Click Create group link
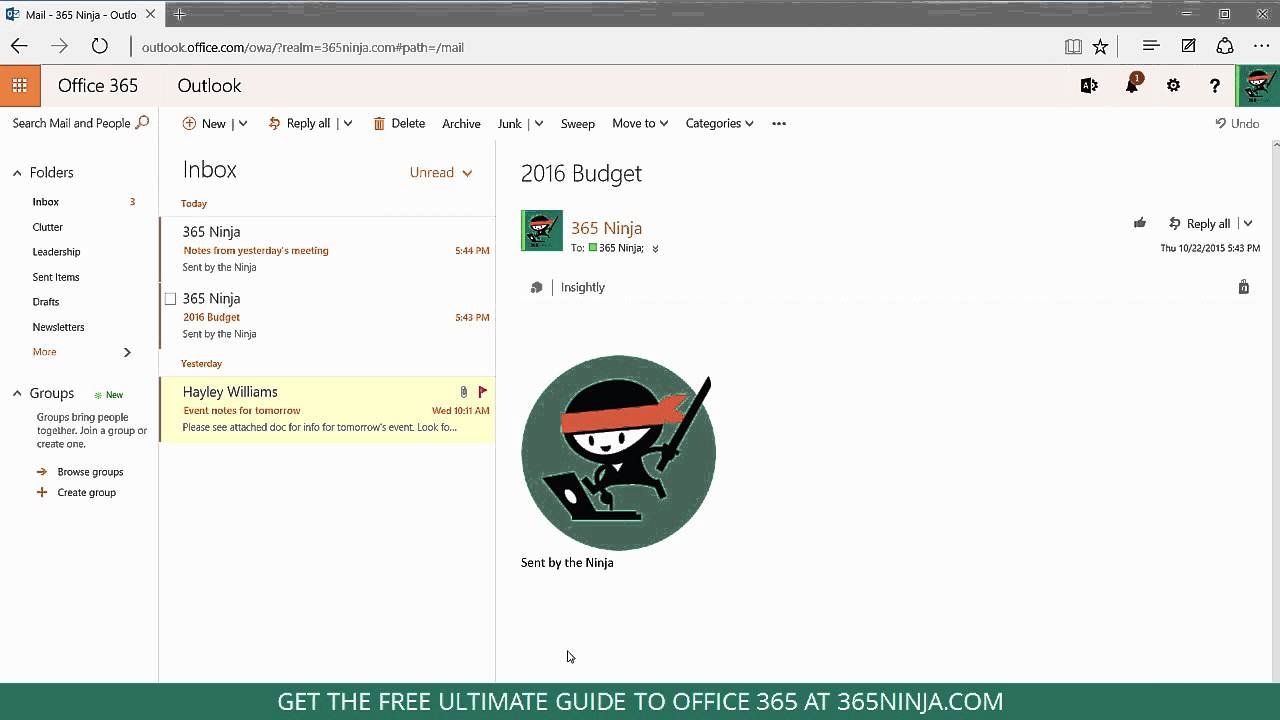The width and height of the screenshot is (1280, 720). (x=86, y=493)
